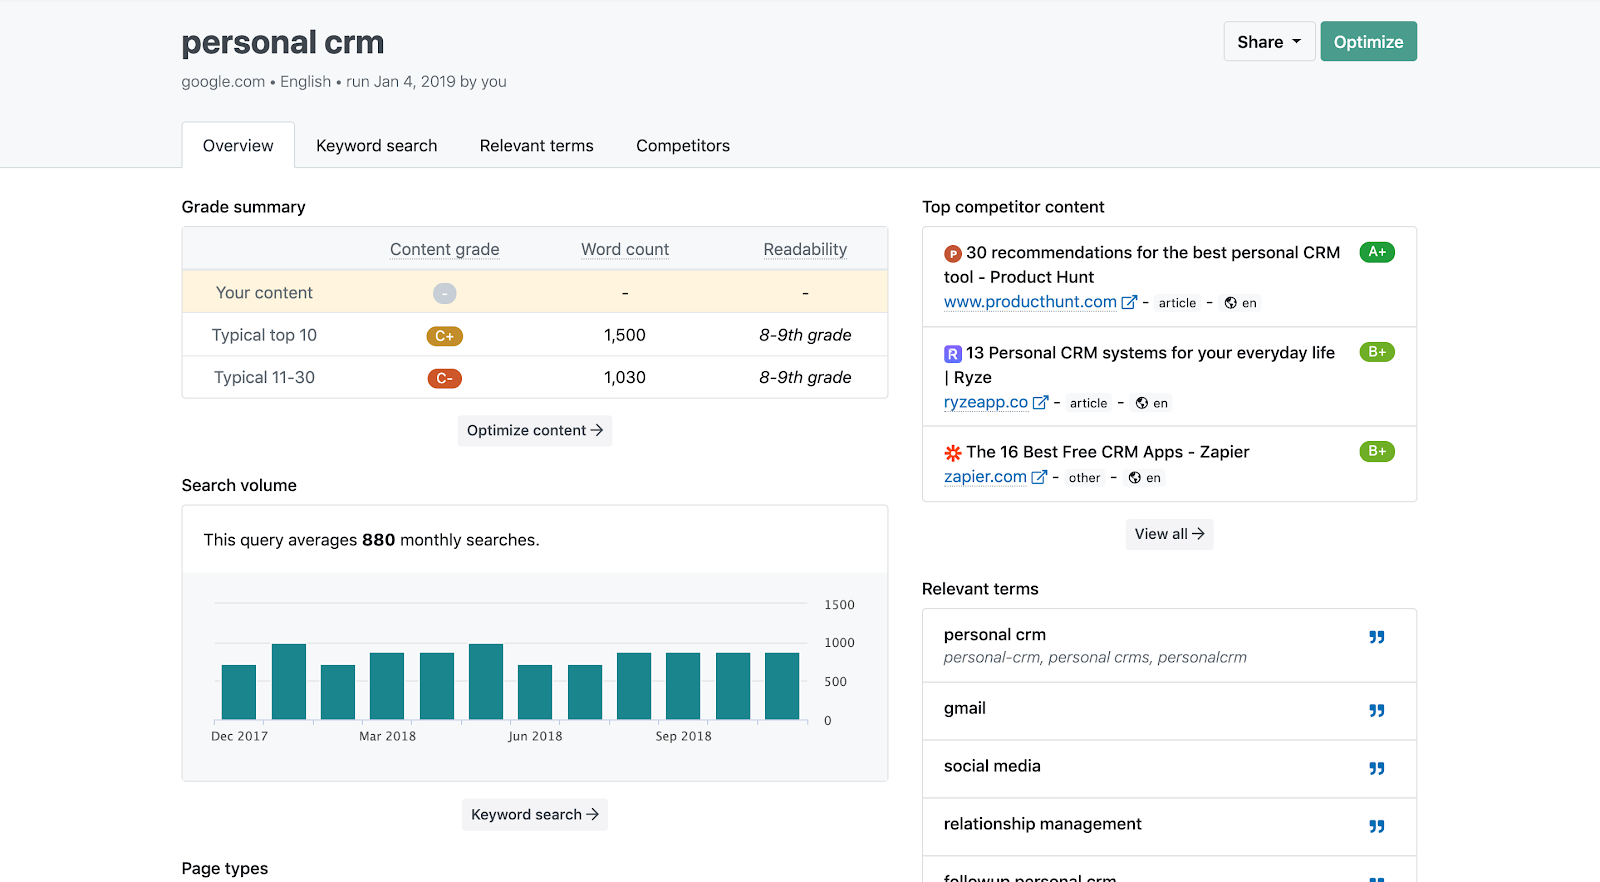The image size is (1600, 882).
Task: Click the quote icon for personal crm term
Action: click(x=1377, y=637)
